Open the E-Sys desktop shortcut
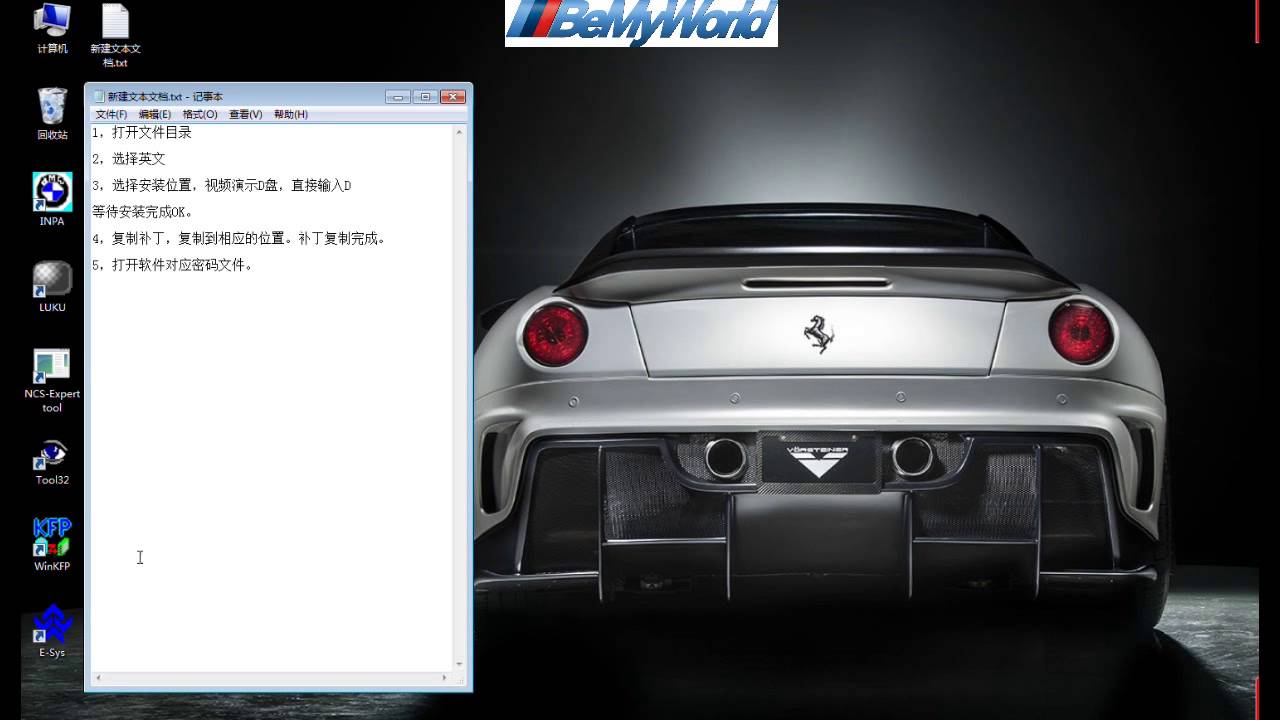The width and height of the screenshot is (1280, 720). (x=52, y=631)
